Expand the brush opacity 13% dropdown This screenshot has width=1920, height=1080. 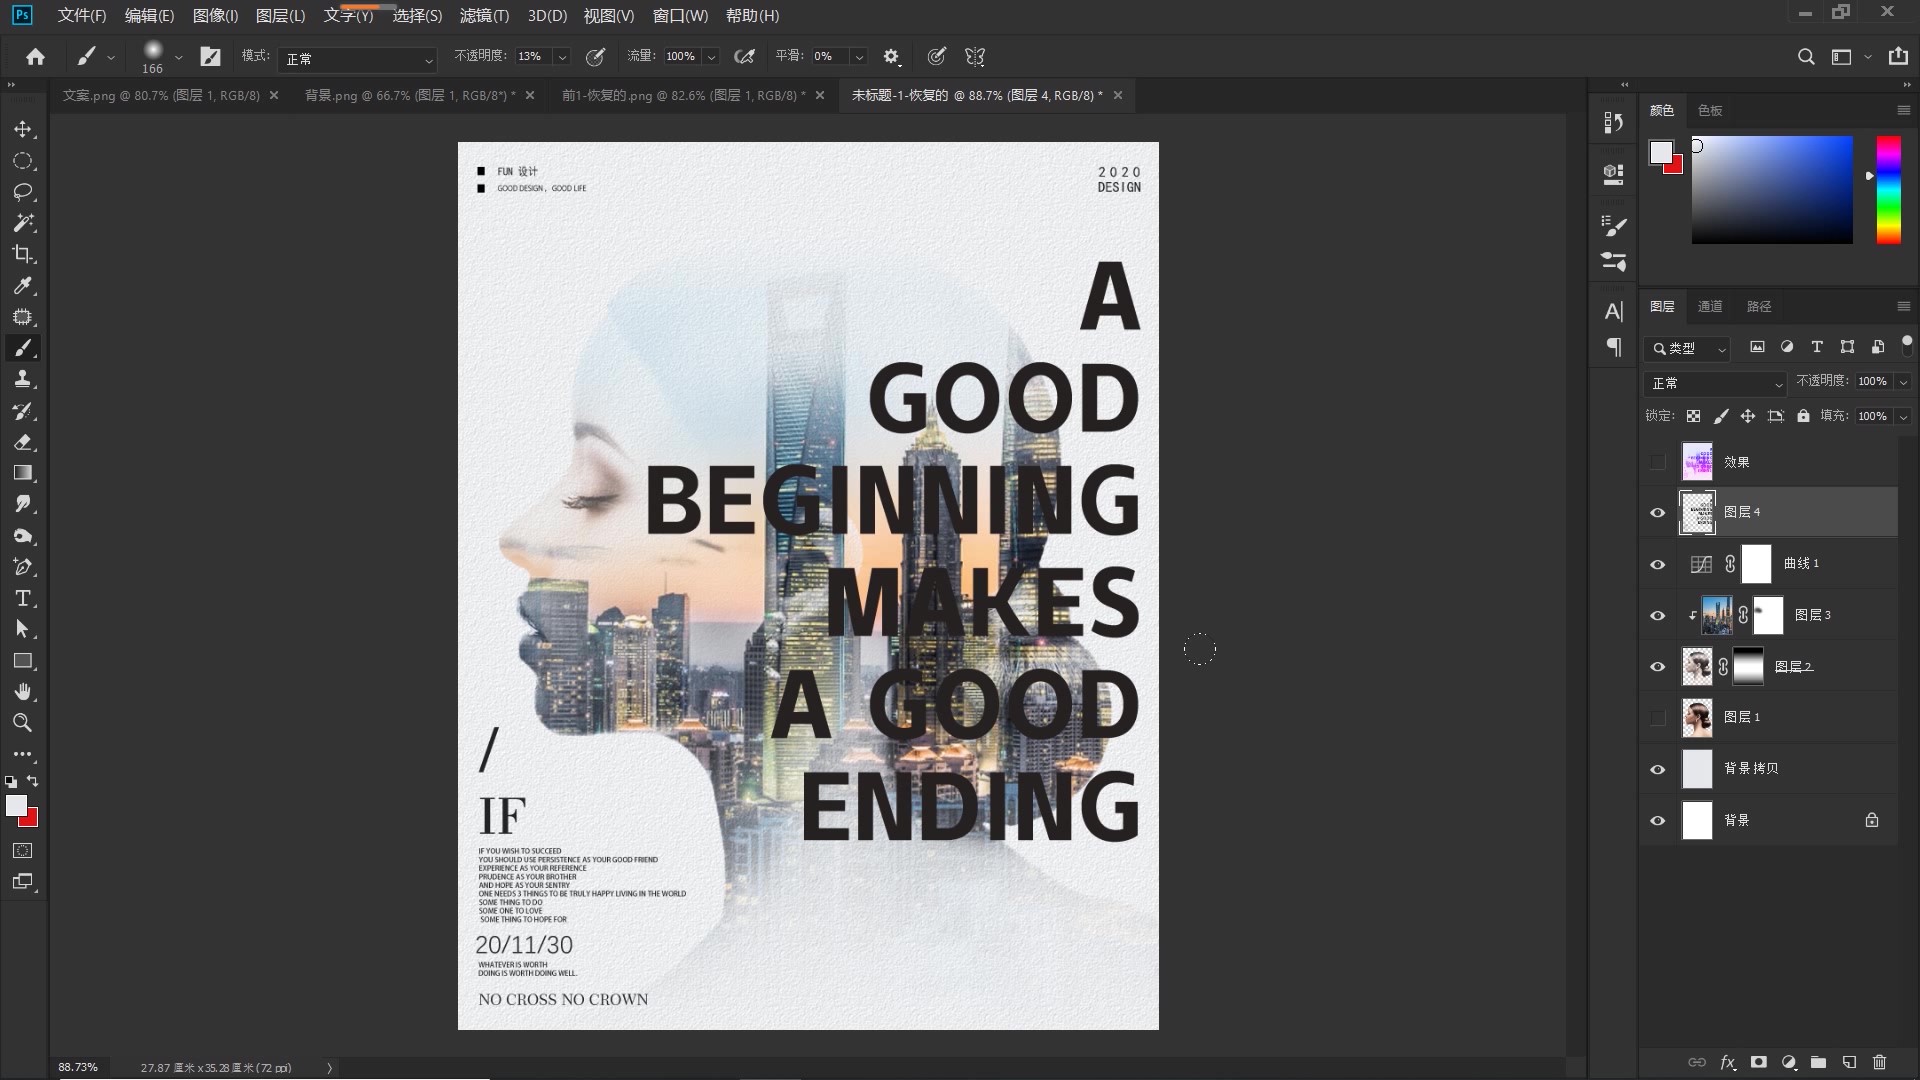tap(562, 57)
